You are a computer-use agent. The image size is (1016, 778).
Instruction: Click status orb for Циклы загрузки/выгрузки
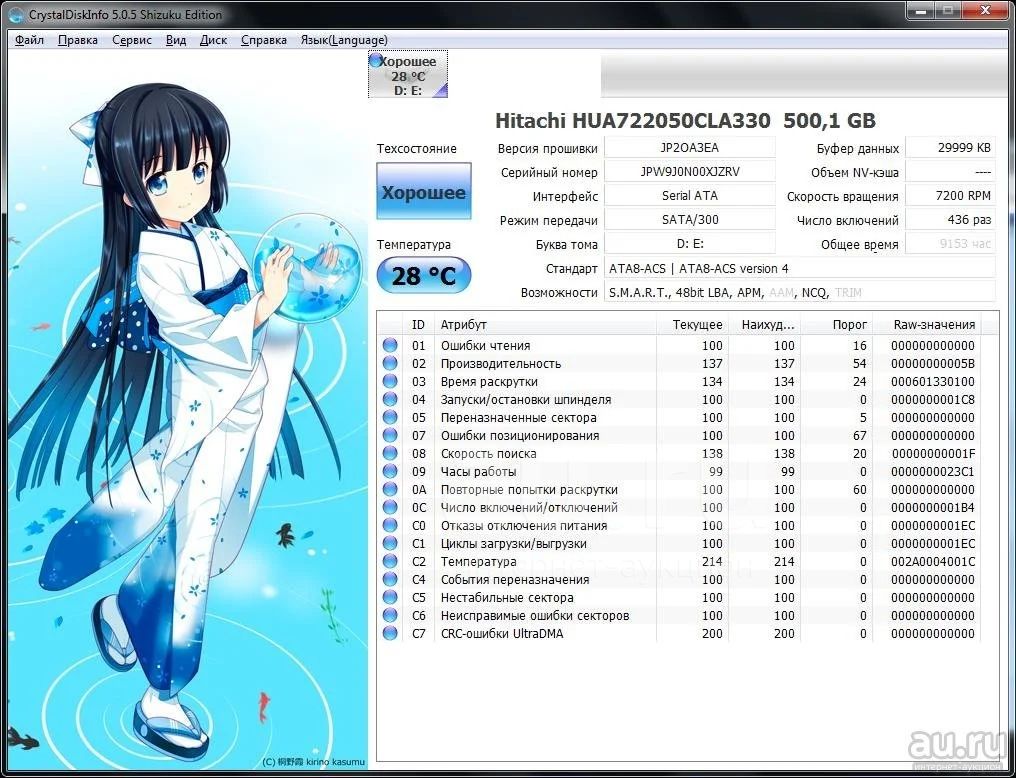[x=390, y=543]
